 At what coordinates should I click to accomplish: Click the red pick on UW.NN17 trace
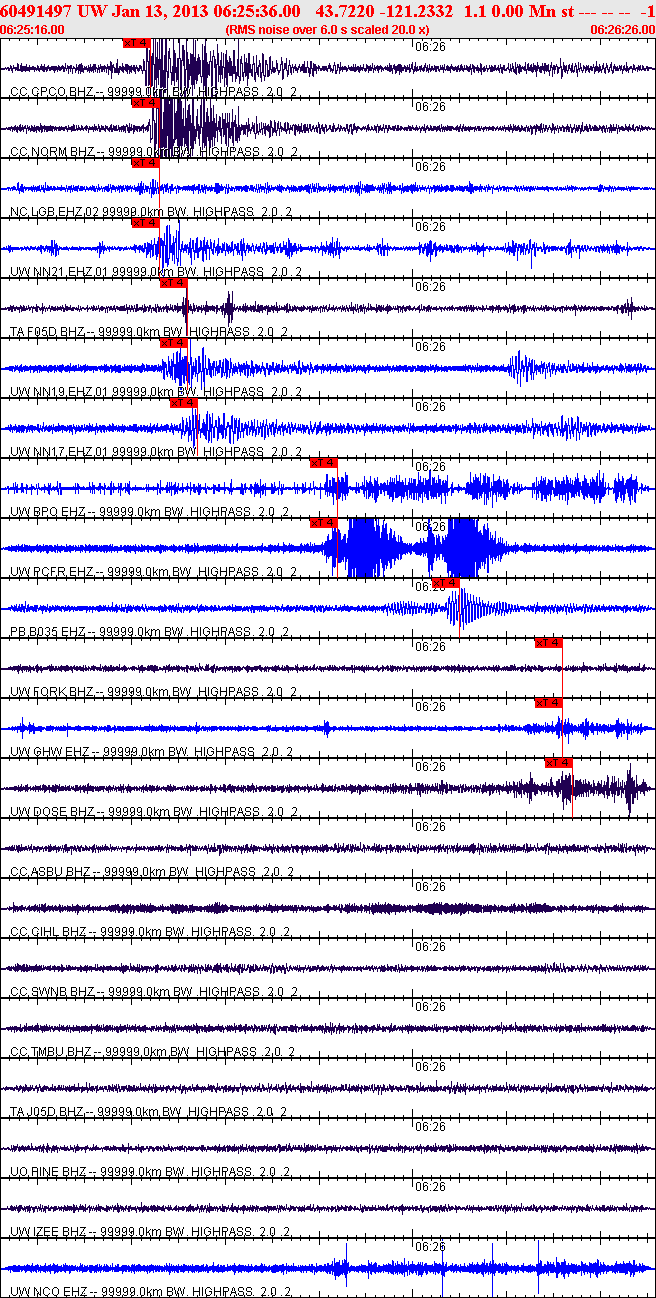tap(183, 403)
